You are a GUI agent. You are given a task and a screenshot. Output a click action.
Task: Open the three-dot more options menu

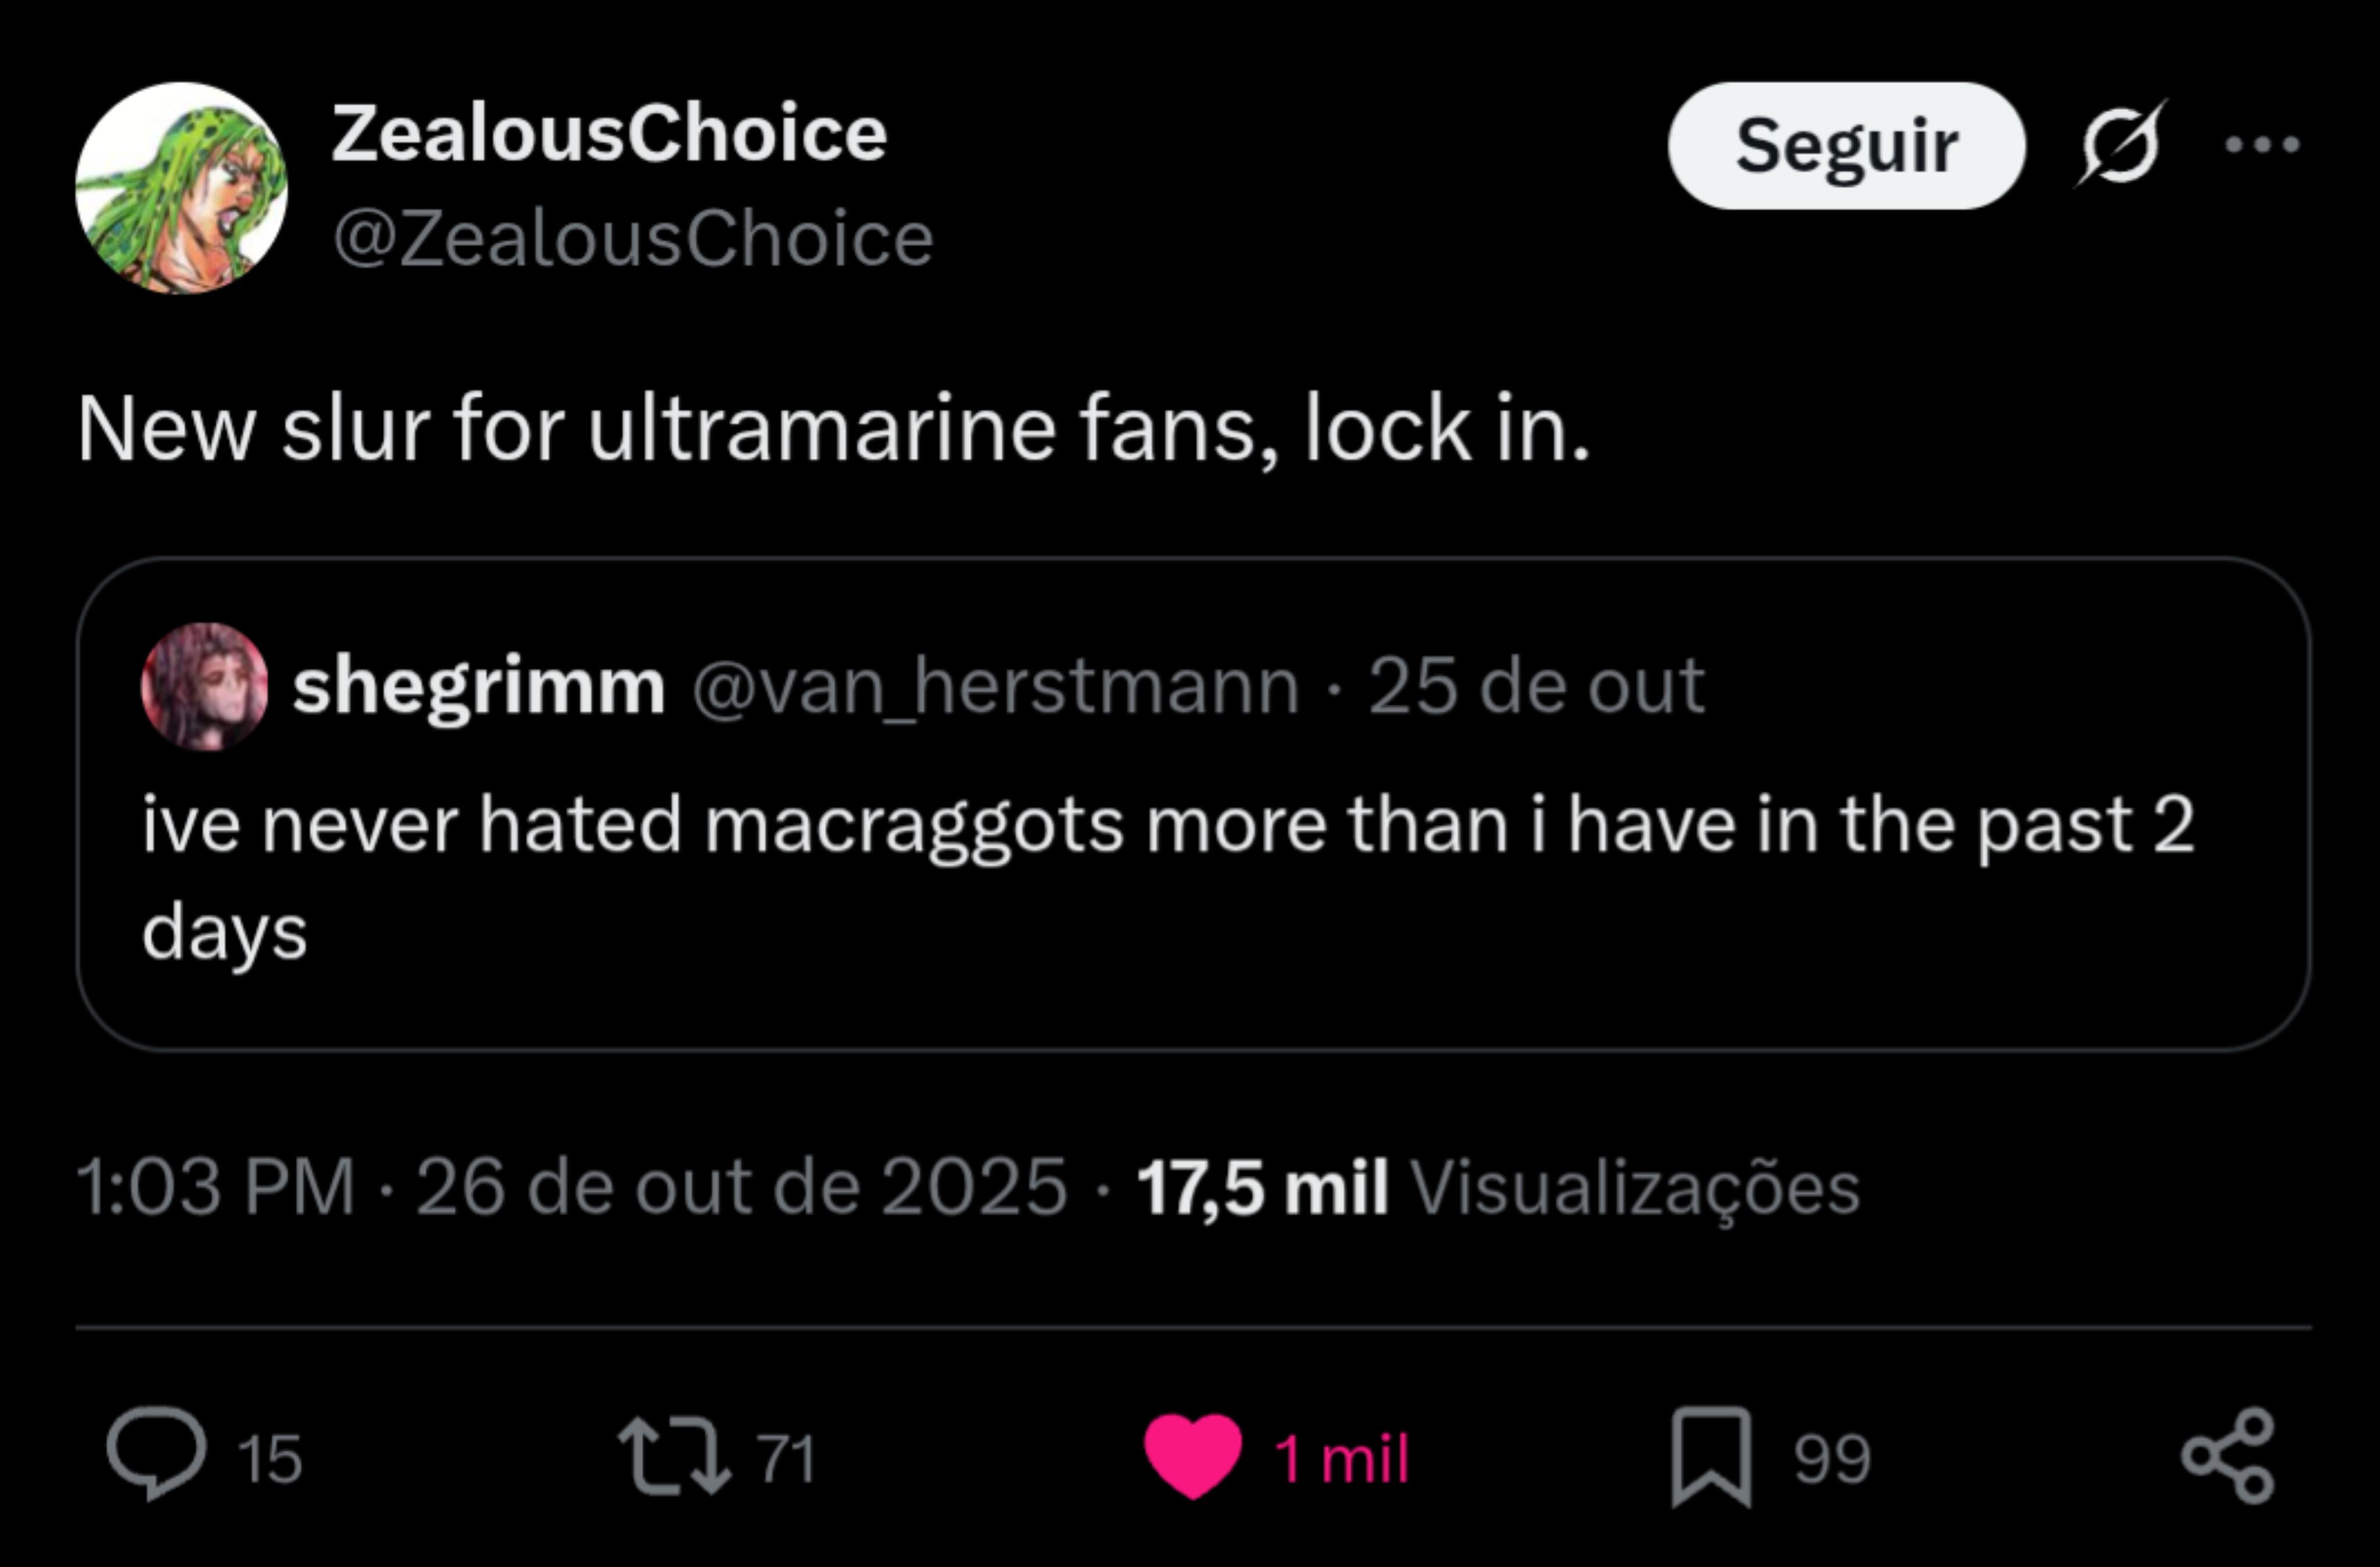pyautogui.click(x=2262, y=145)
